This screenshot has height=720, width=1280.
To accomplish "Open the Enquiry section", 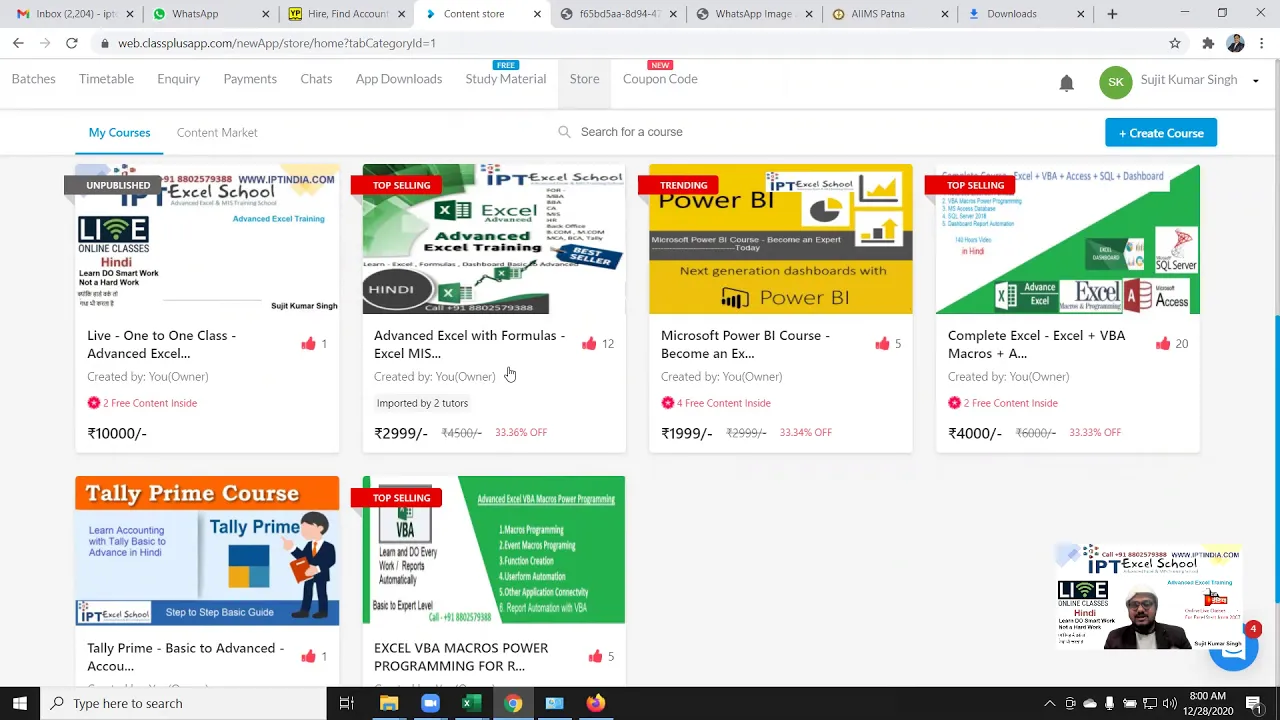I will [178, 79].
